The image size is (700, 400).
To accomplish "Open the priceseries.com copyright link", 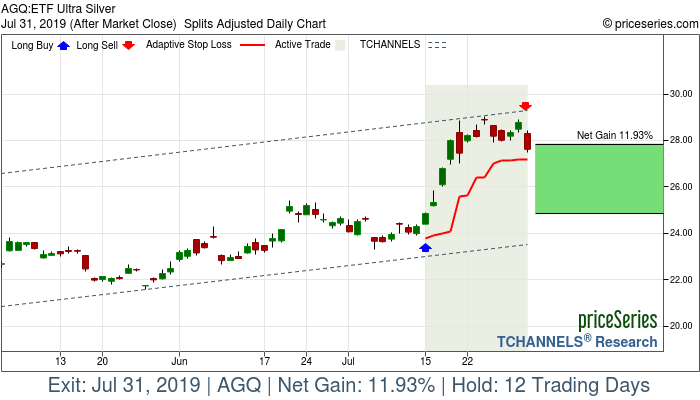I will (x=649, y=22).
